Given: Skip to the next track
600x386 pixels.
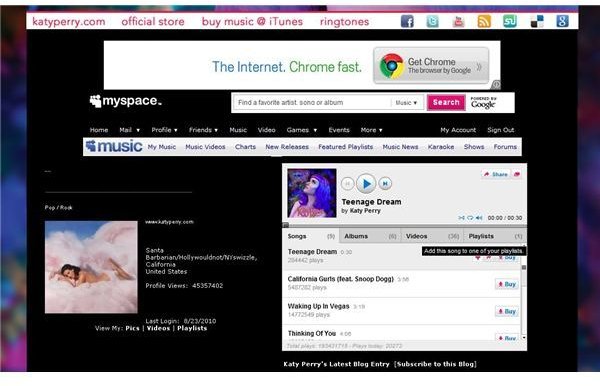Looking at the screenshot, I should [x=385, y=184].
